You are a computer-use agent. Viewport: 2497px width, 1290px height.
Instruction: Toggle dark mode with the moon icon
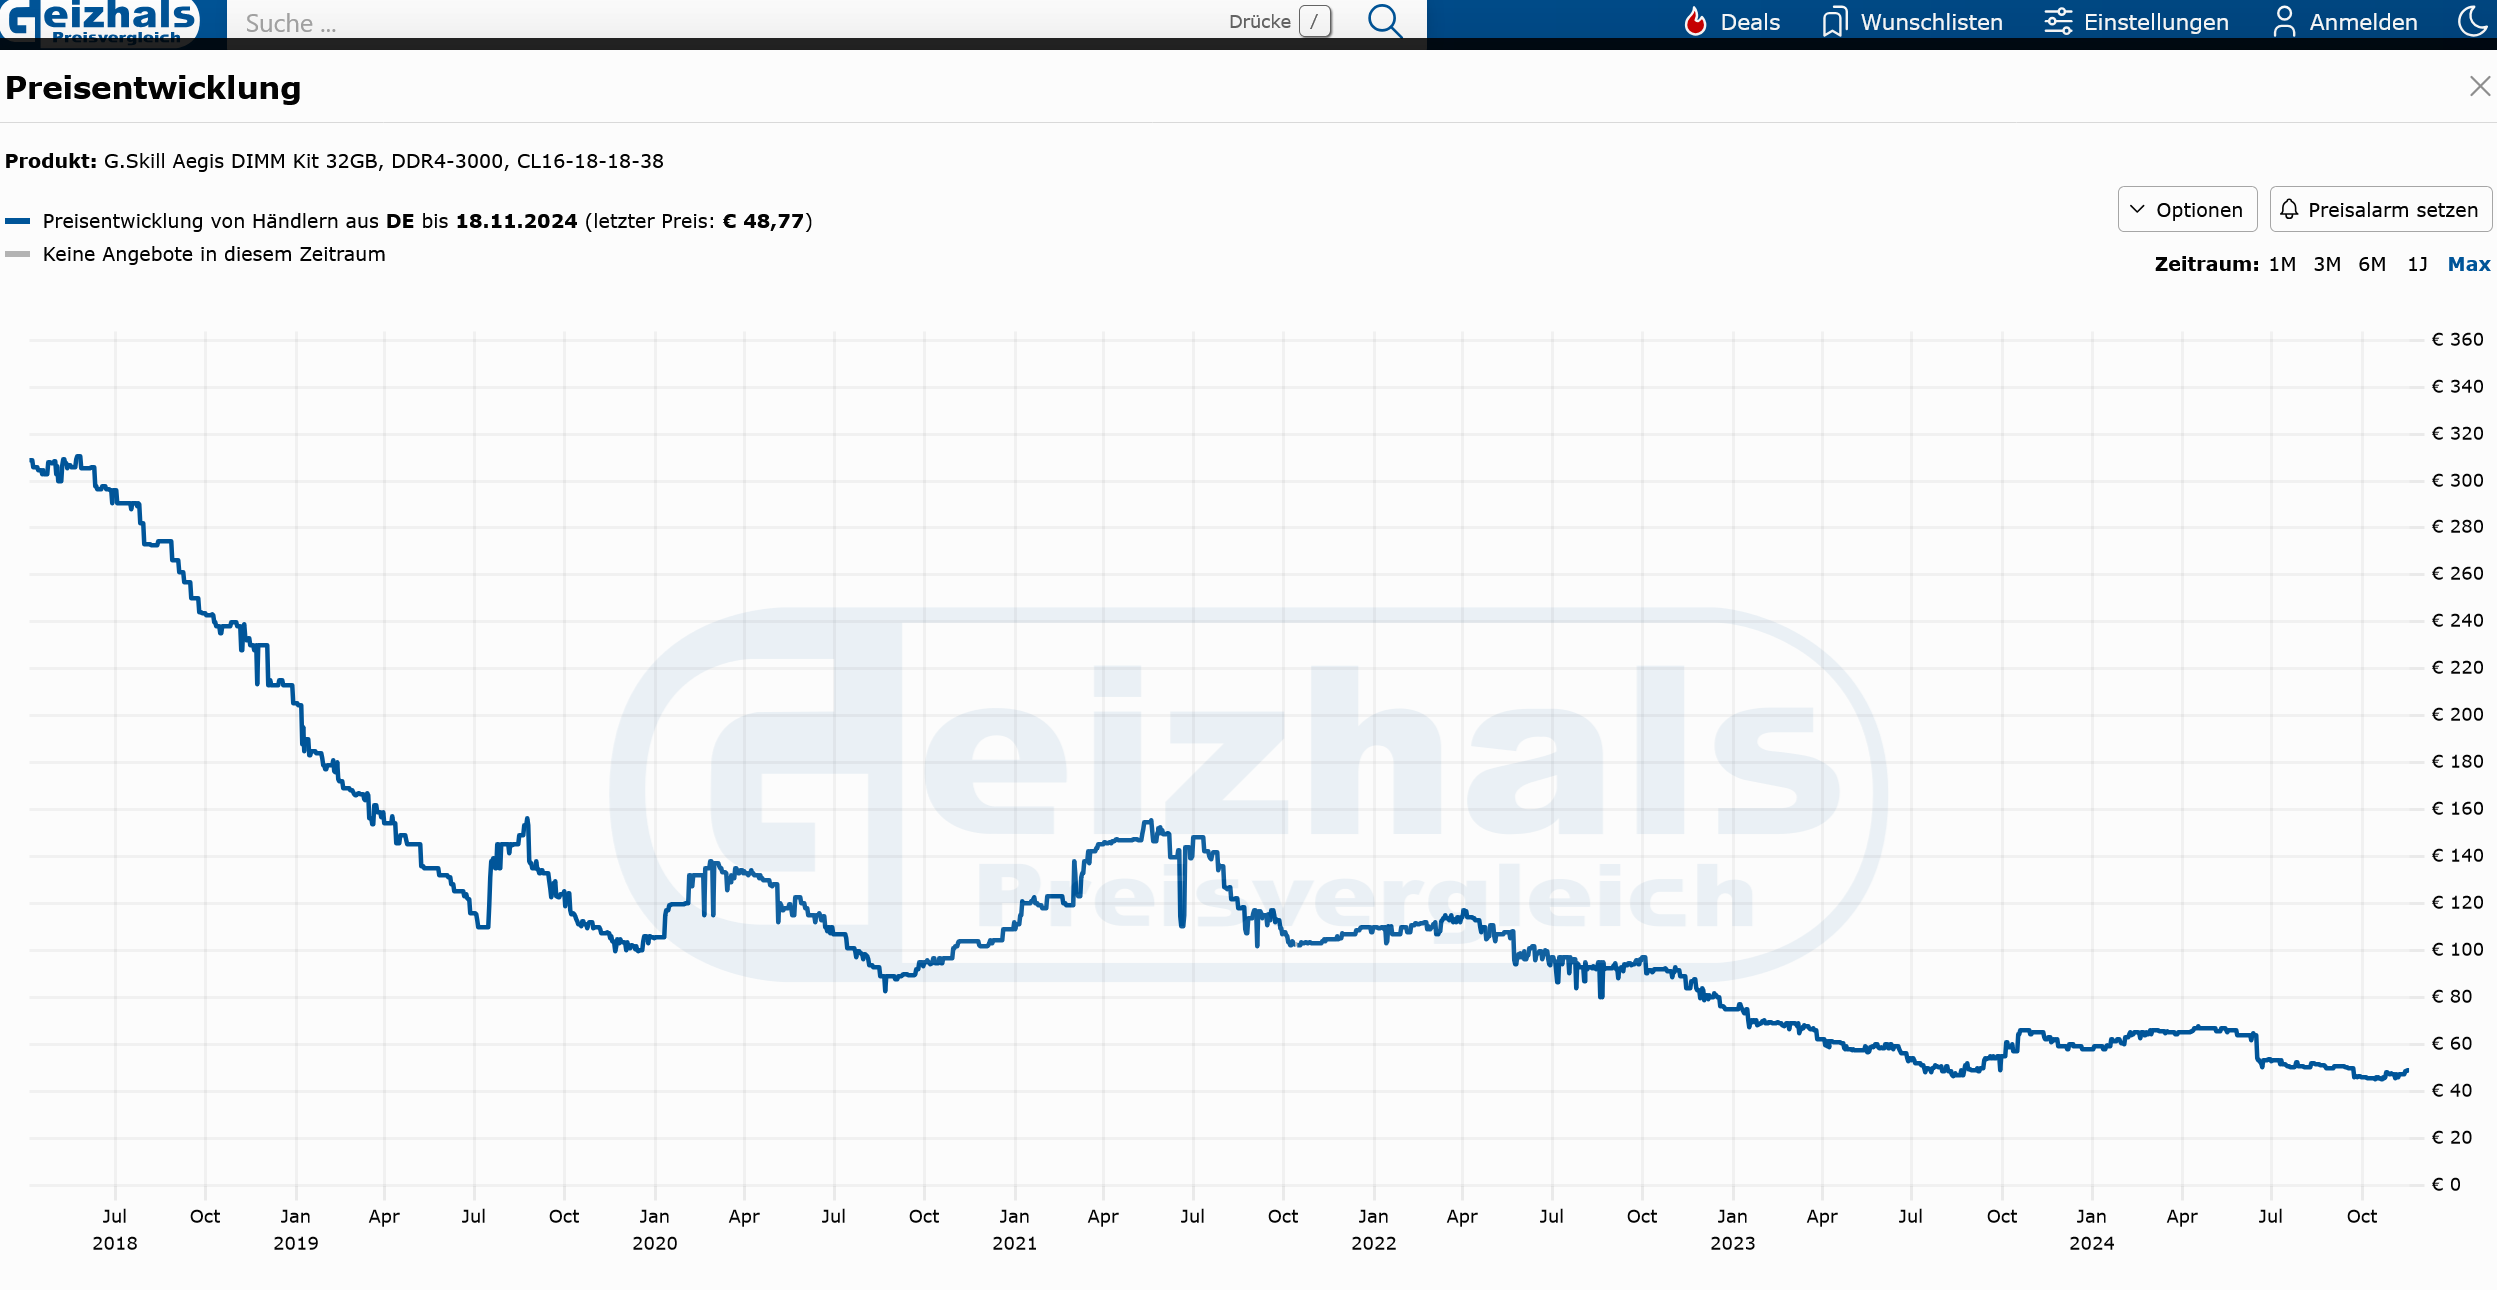click(2472, 20)
